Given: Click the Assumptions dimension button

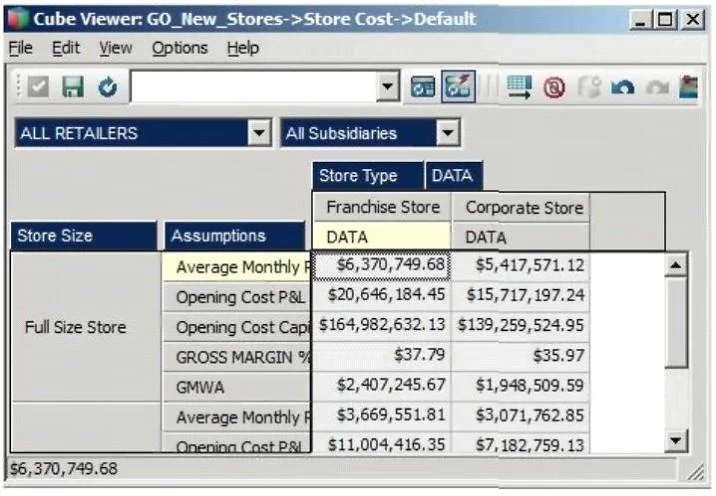Looking at the screenshot, I should 235,236.
